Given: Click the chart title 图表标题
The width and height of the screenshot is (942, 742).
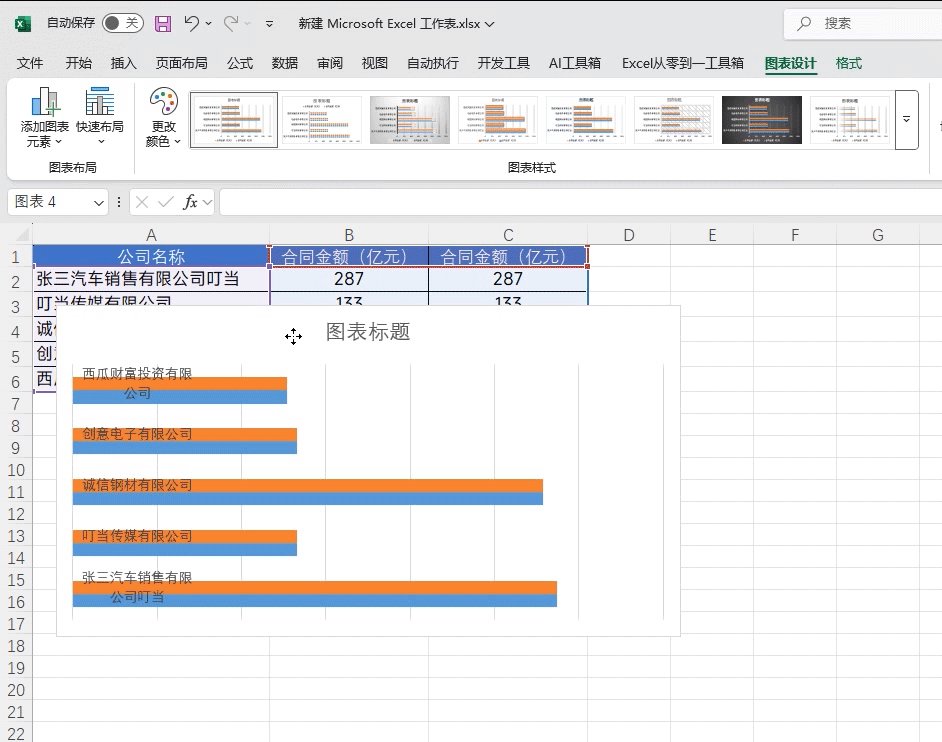Looking at the screenshot, I should coord(368,332).
